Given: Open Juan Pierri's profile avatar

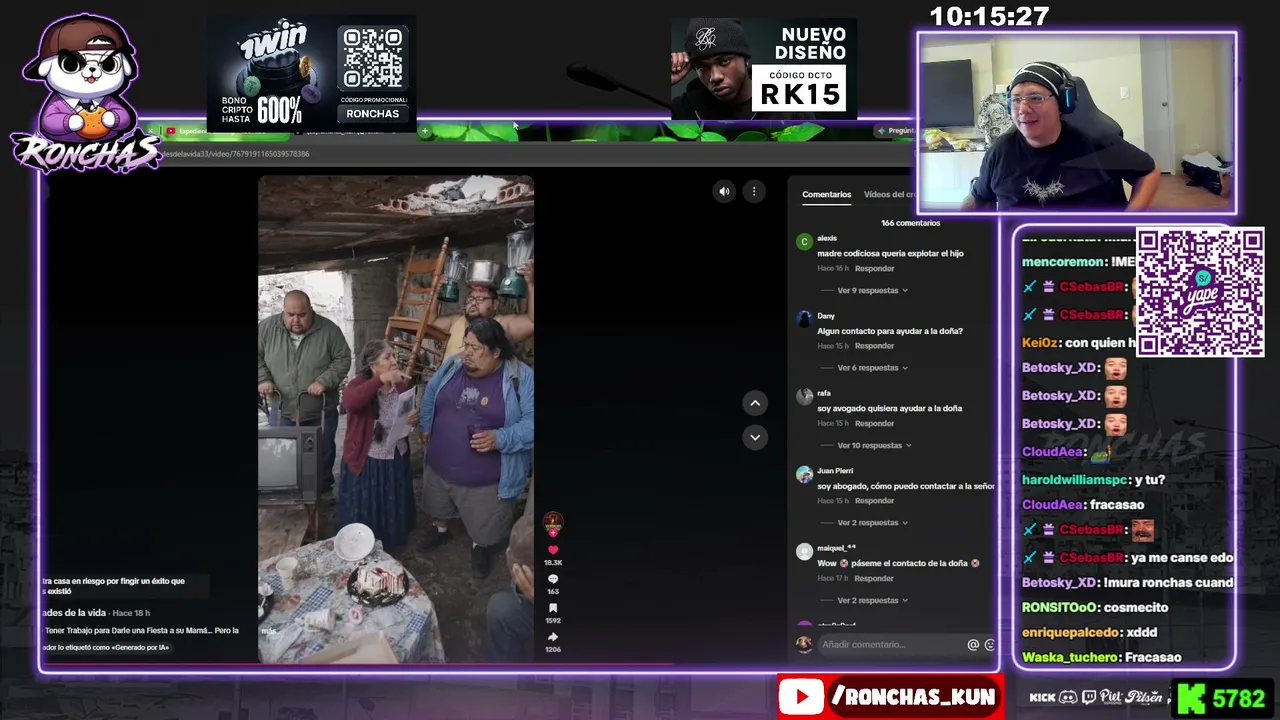Looking at the screenshot, I should pyautogui.click(x=804, y=474).
